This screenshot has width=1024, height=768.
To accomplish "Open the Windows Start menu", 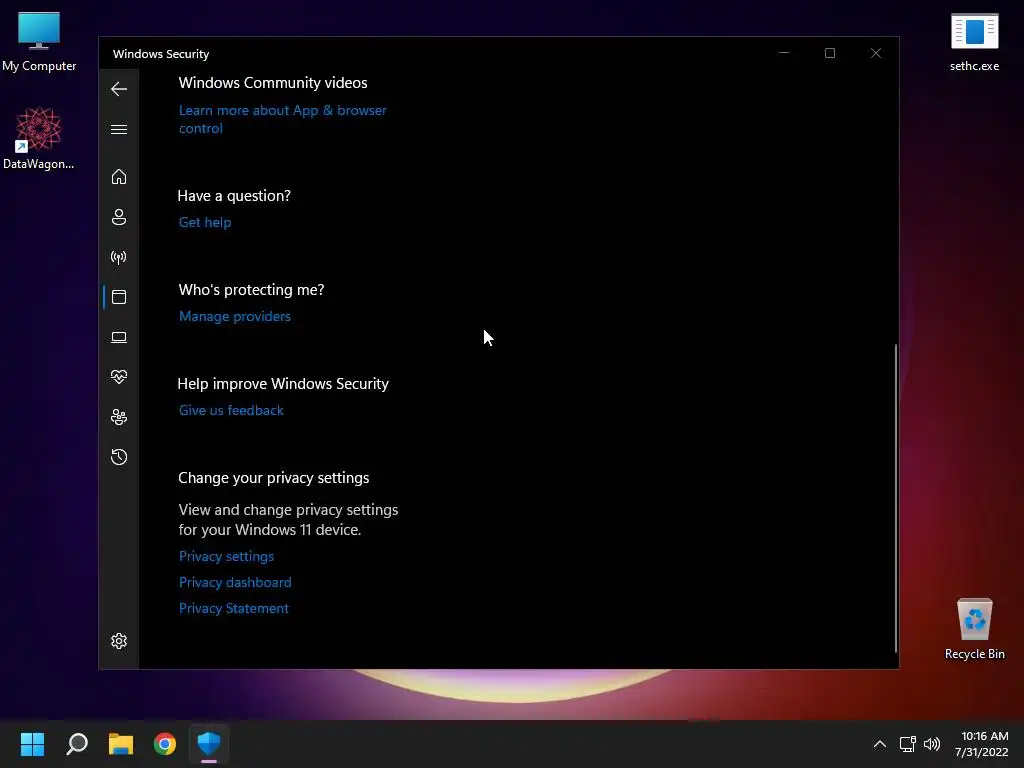I will click(32, 744).
